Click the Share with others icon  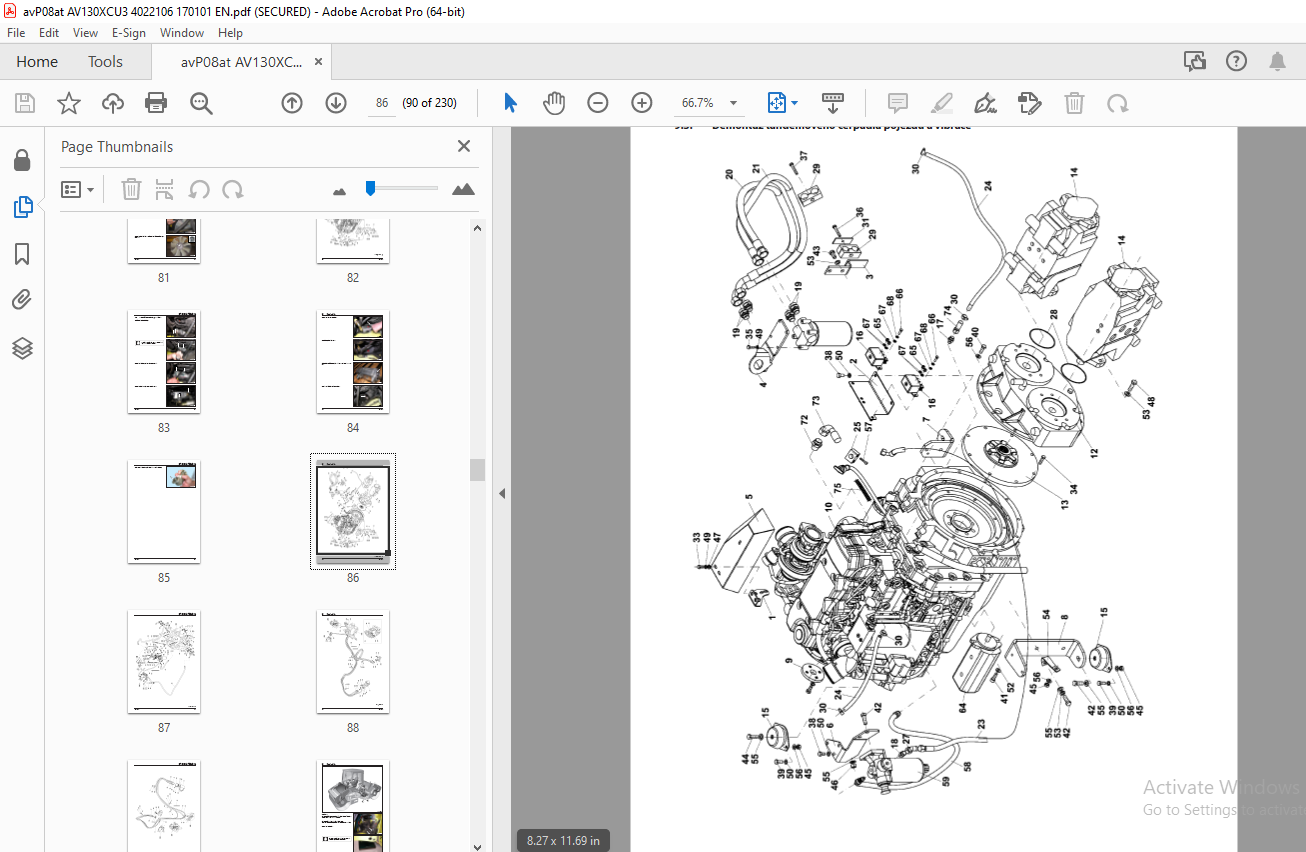point(1195,62)
